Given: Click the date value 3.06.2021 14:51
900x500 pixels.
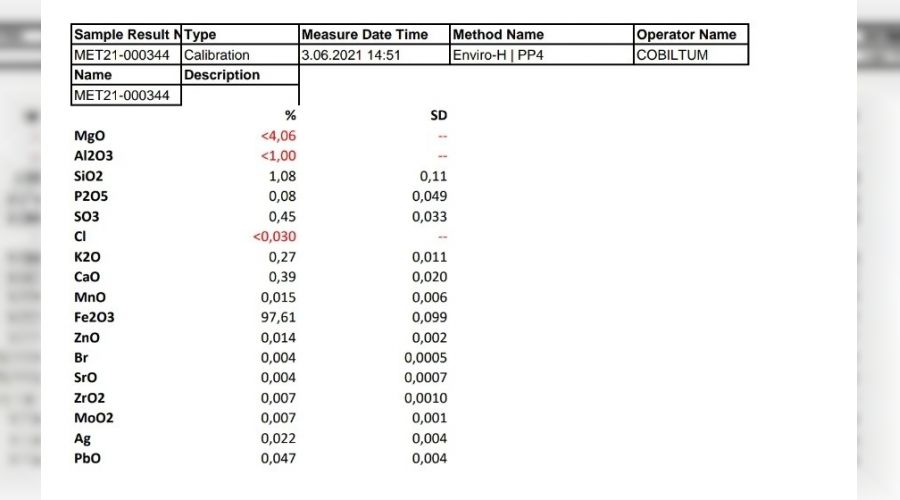Looking at the screenshot, I should [374, 55].
